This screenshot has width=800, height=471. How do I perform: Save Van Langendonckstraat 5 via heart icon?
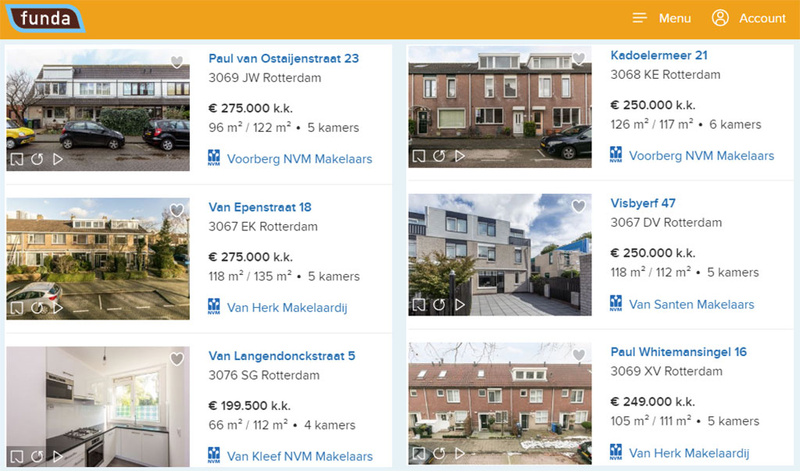177,359
